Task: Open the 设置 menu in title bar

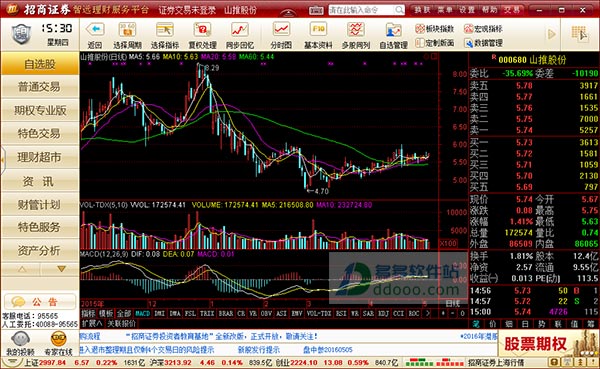Action: click(x=467, y=10)
